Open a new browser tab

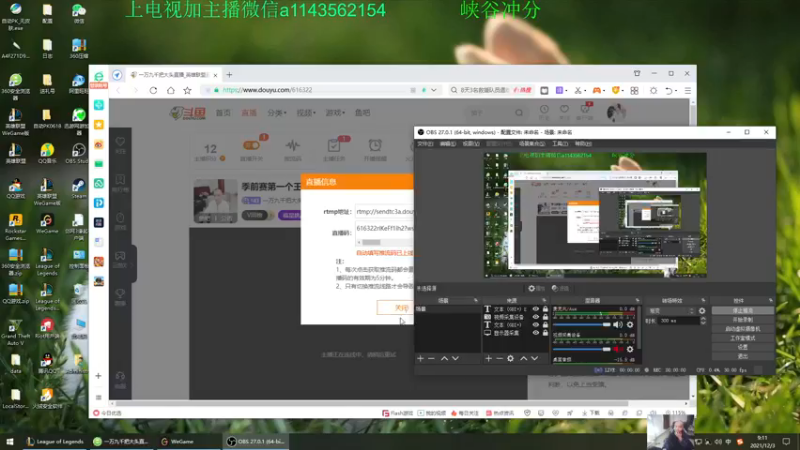[x=229, y=74]
